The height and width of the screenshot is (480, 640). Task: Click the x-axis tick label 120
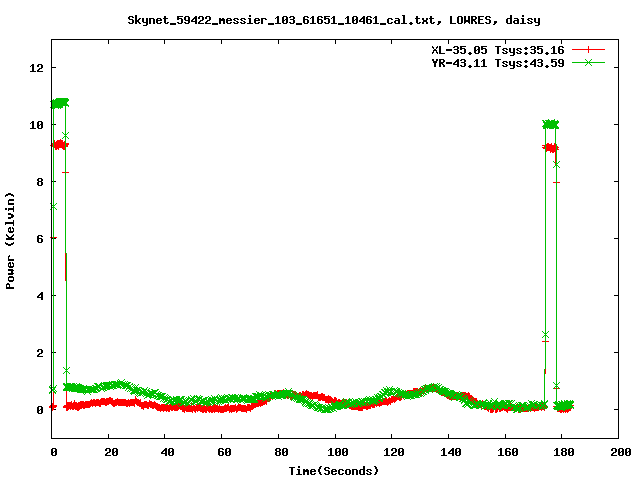click(394, 452)
